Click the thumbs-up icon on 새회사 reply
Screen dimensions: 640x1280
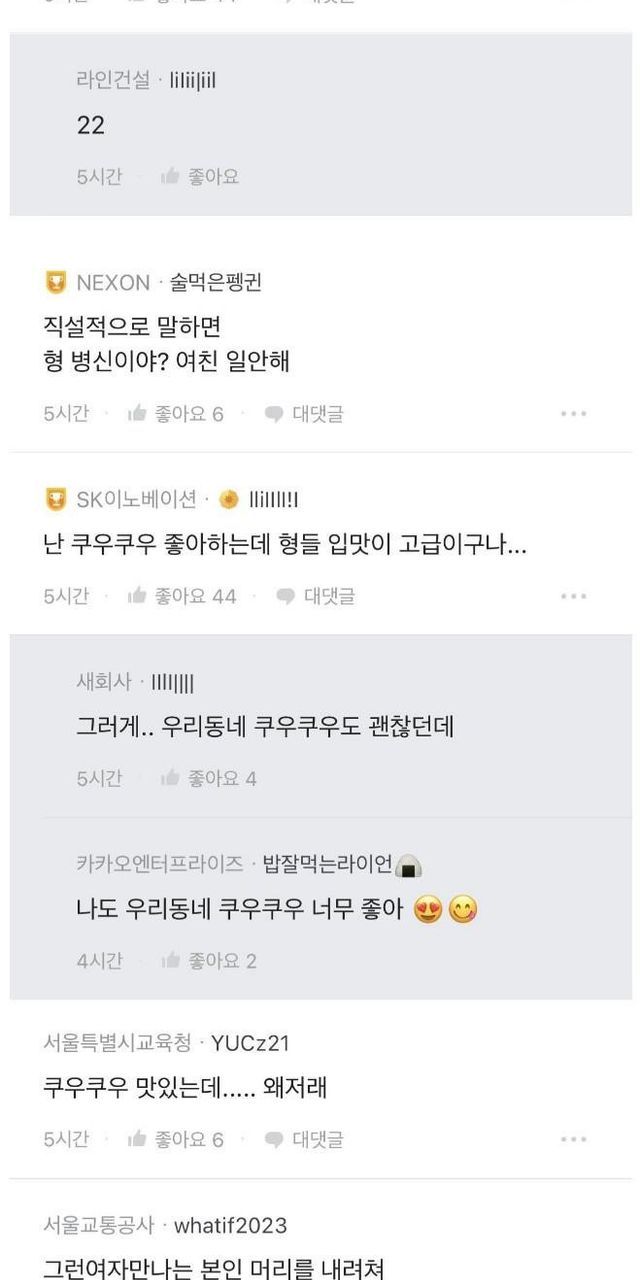pos(170,779)
